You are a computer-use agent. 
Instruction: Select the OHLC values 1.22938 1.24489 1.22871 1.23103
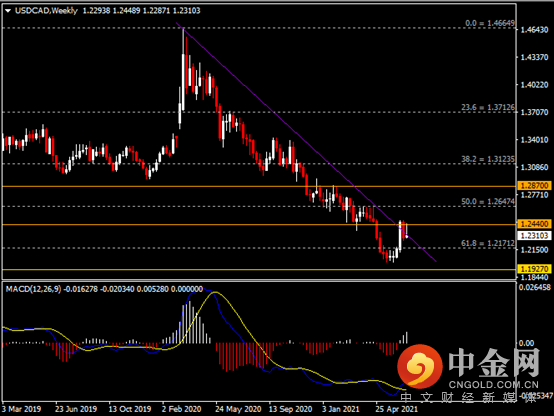tap(141, 11)
